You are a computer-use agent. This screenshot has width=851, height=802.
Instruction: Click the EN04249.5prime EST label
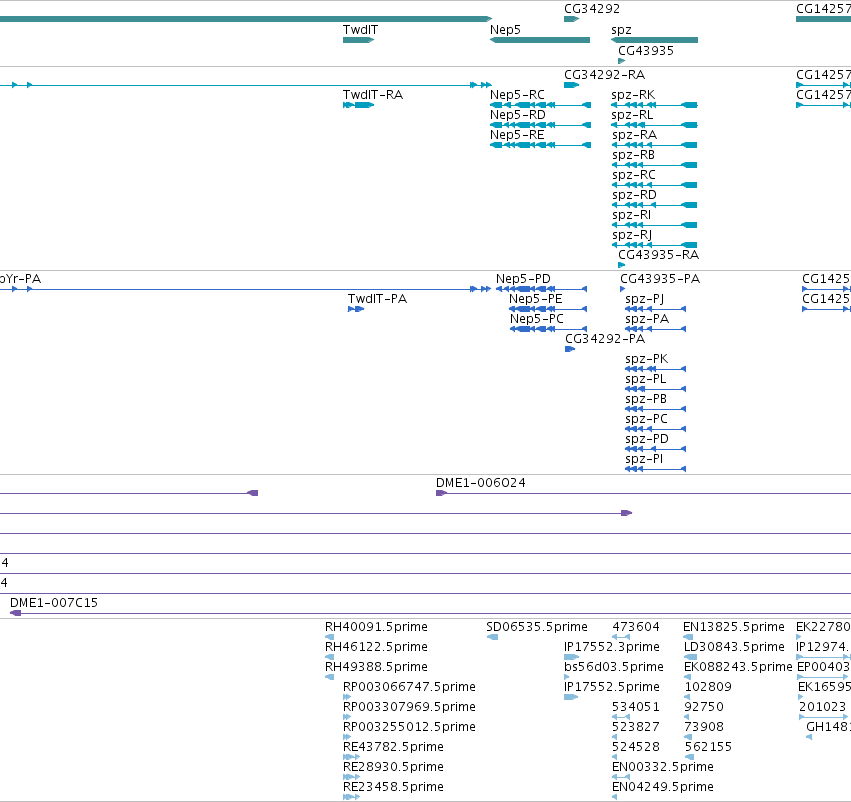point(663,788)
